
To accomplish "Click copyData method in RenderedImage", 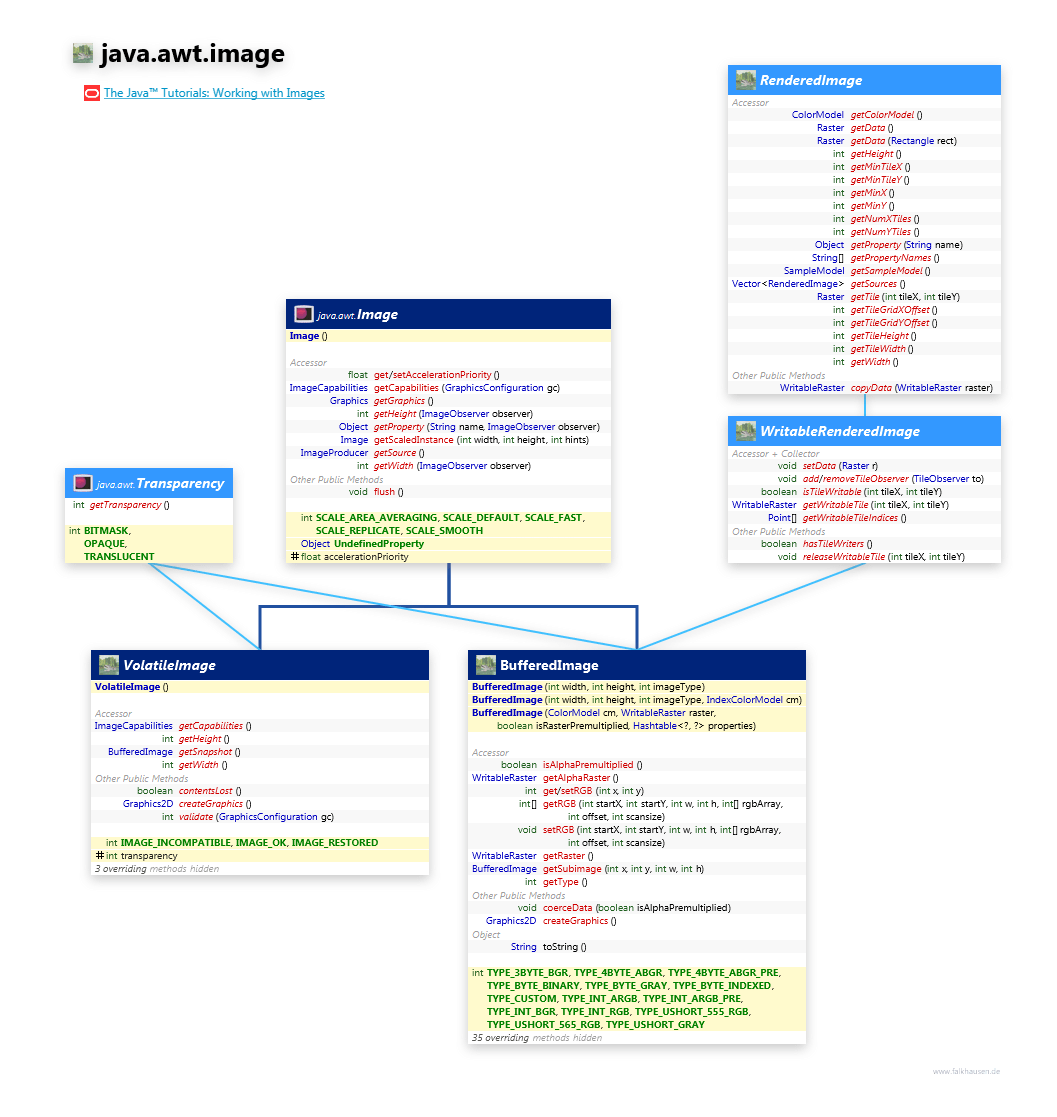I will (871, 388).
